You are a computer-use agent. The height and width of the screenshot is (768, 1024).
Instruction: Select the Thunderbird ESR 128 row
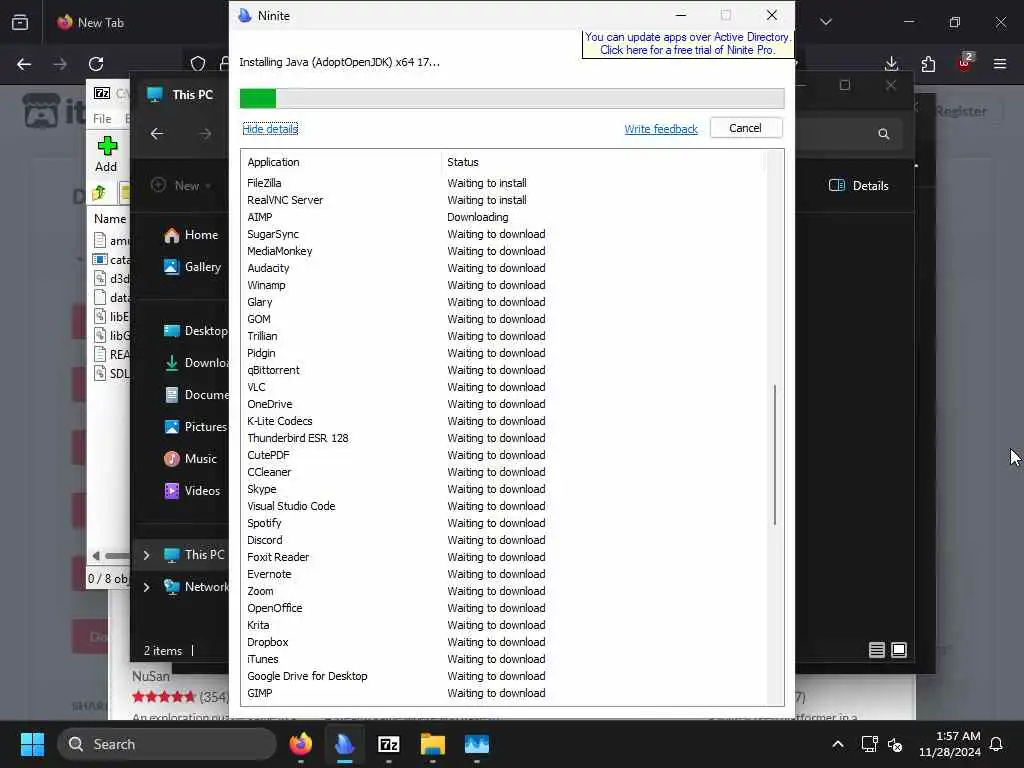pos(504,438)
